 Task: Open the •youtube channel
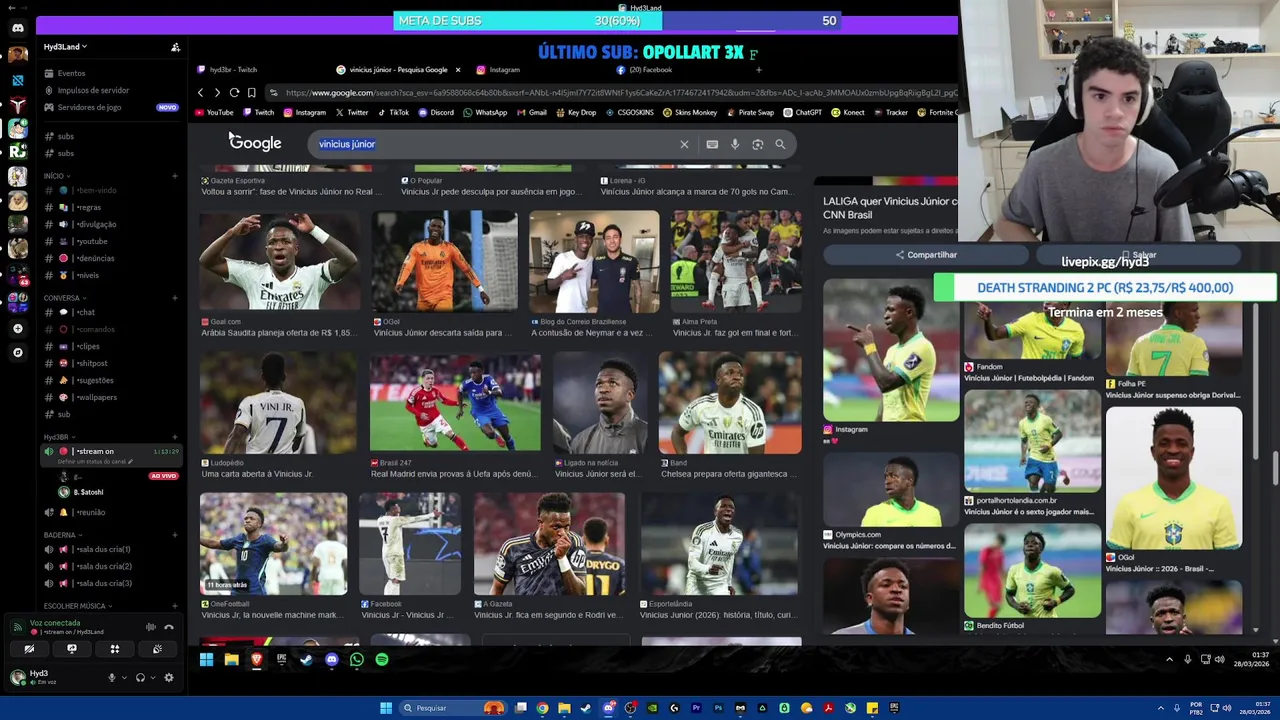(x=91, y=241)
